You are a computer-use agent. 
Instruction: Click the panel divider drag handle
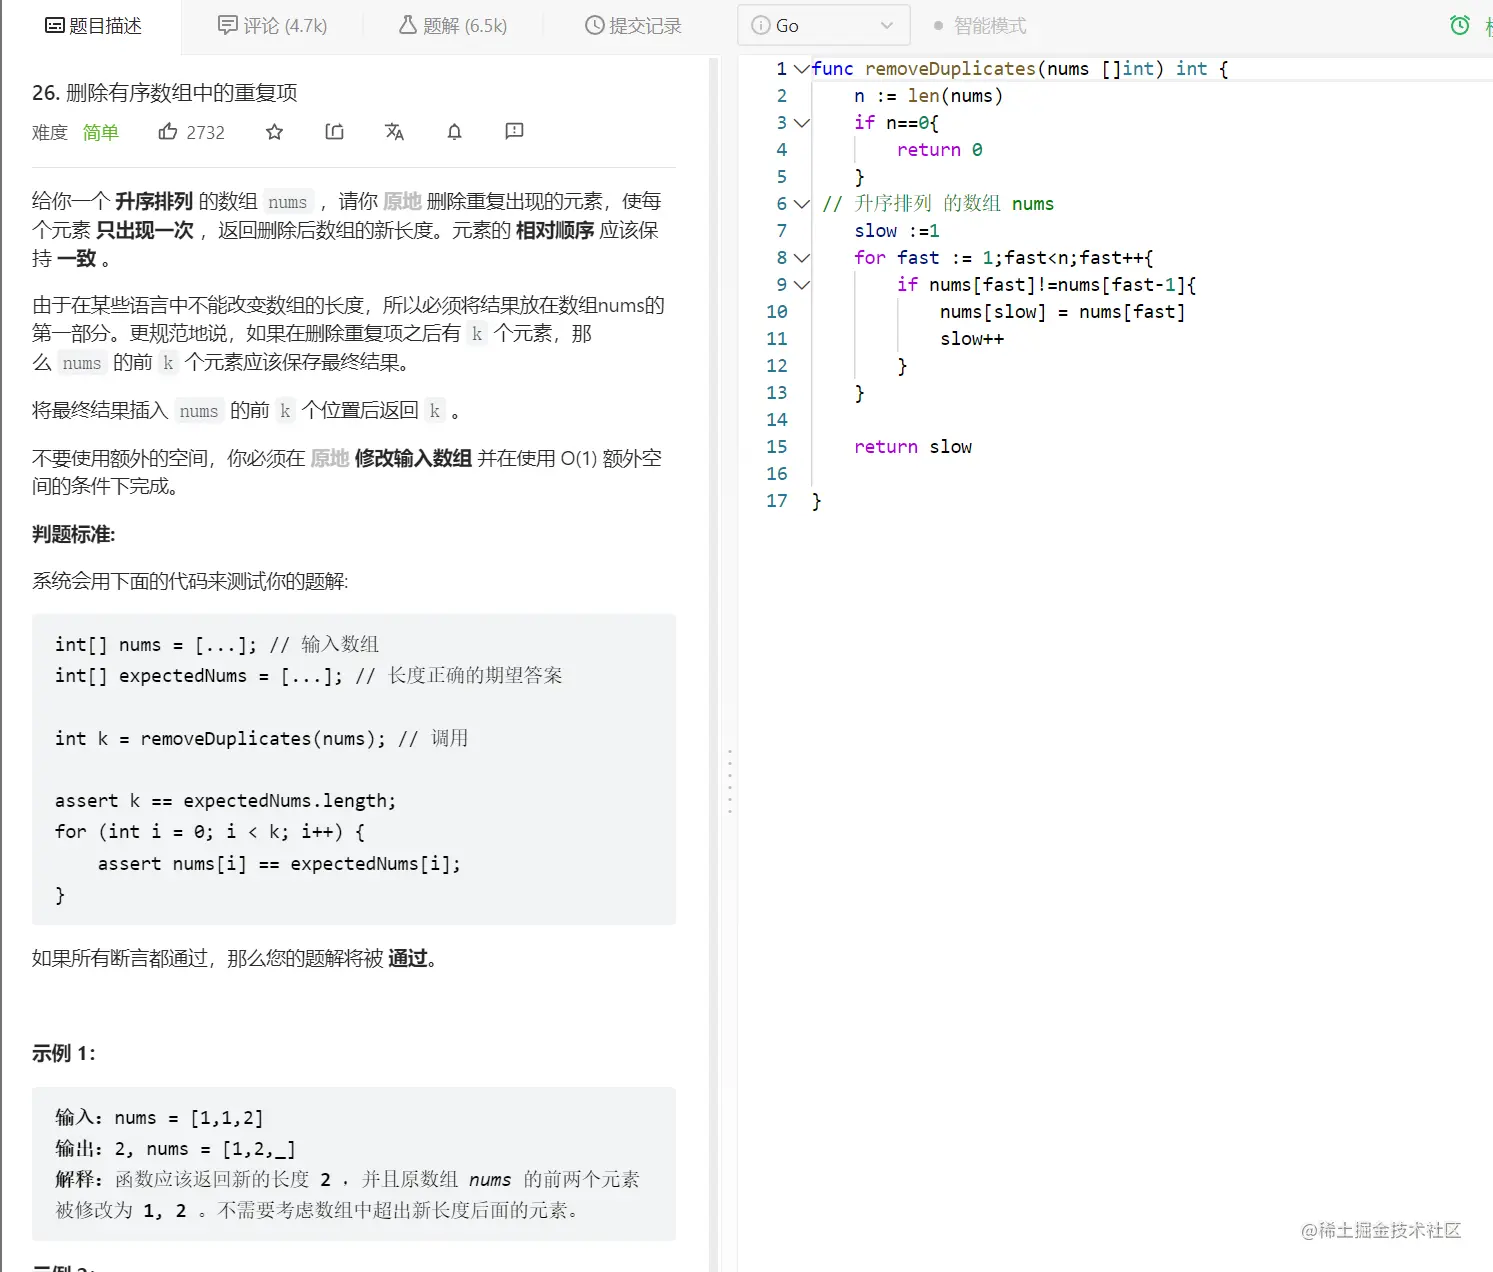click(x=730, y=781)
